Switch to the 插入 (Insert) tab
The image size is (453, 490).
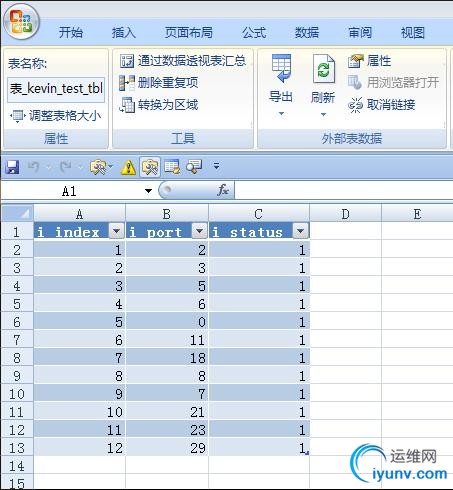pyautogui.click(x=124, y=33)
